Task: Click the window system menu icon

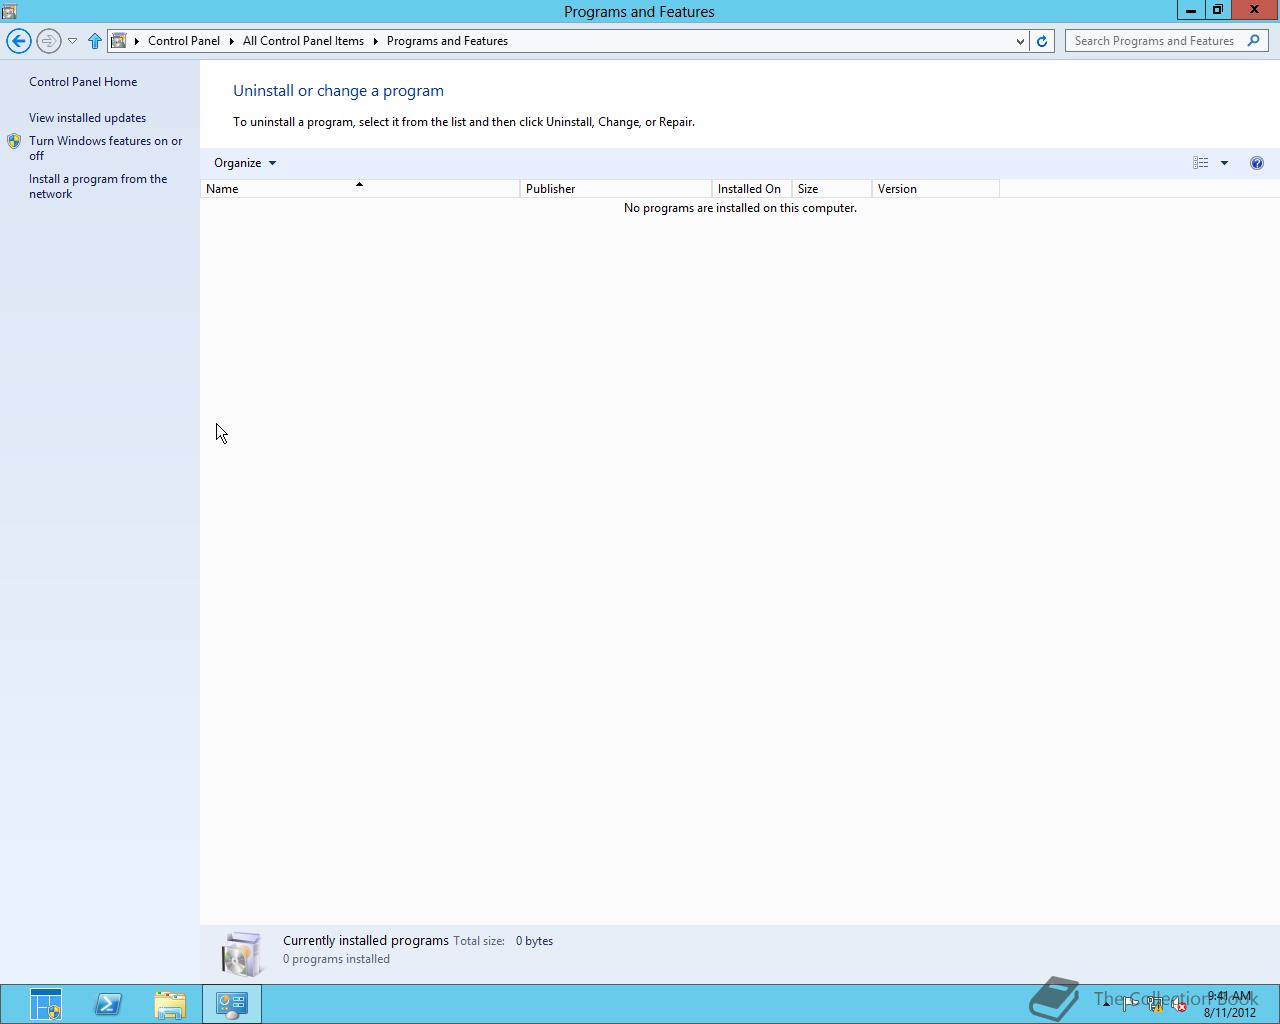Action: click(x=9, y=11)
